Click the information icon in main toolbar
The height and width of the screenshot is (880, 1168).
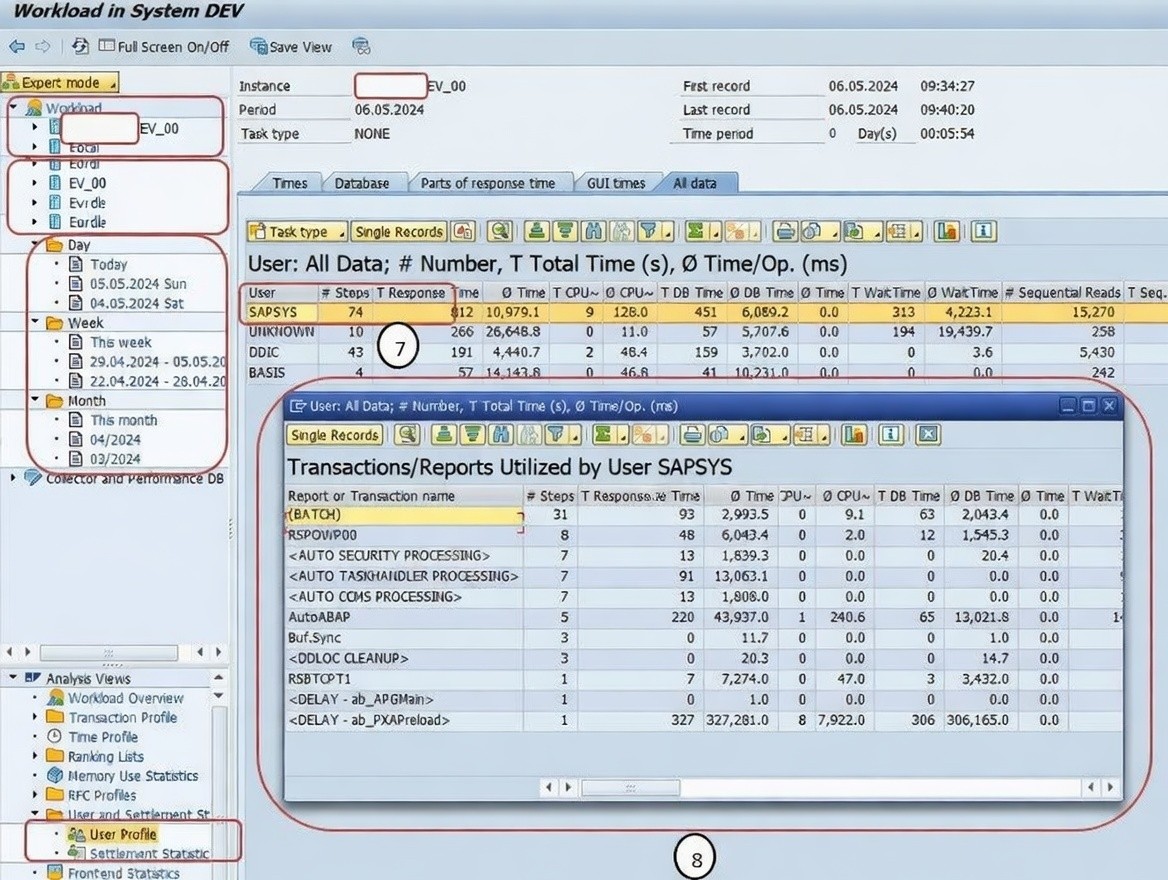984,232
